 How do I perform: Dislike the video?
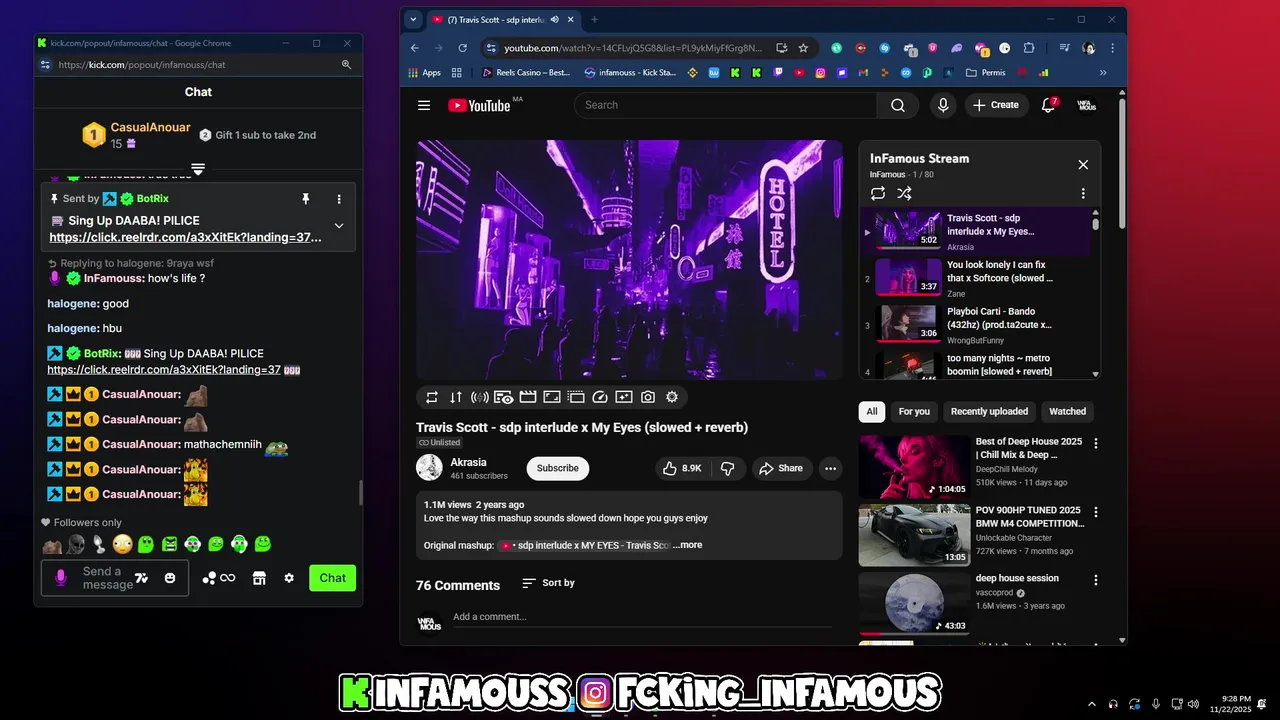(x=728, y=468)
